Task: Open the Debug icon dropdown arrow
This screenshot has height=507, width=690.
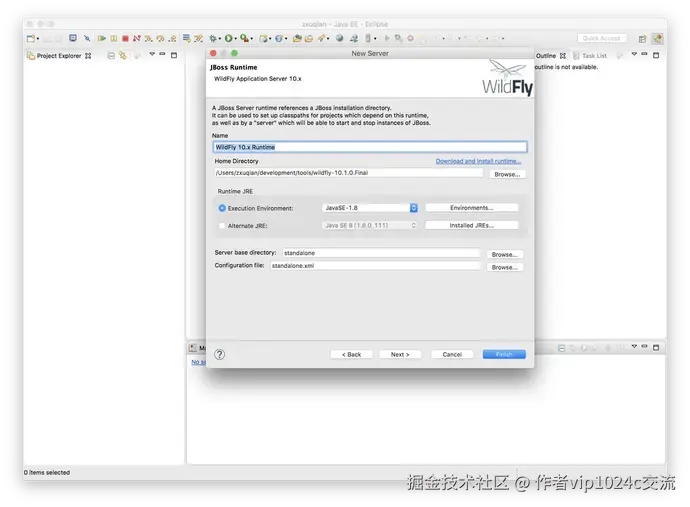Action: click(x=220, y=39)
